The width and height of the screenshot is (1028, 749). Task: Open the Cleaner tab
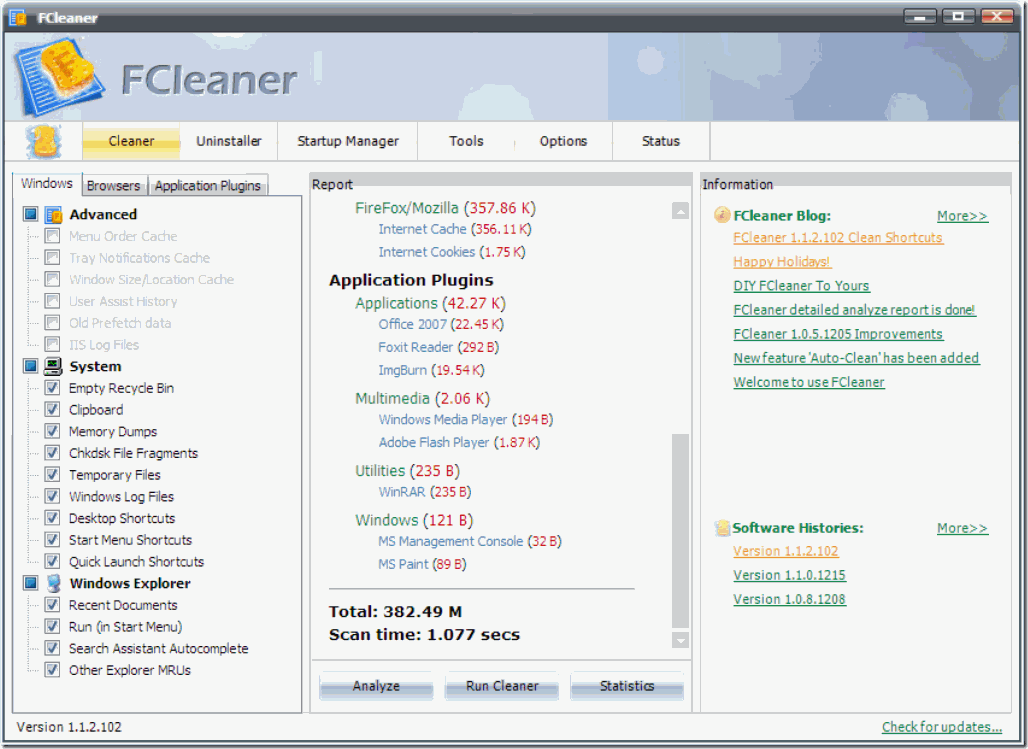pos(131,141)
